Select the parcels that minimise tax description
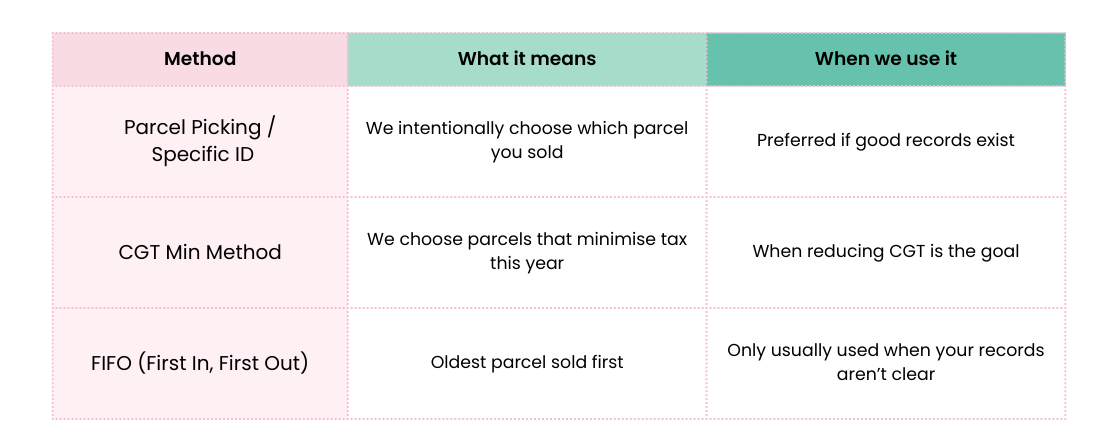The height and width of the screenshot is (448, 1118). (x=527, y=240)
